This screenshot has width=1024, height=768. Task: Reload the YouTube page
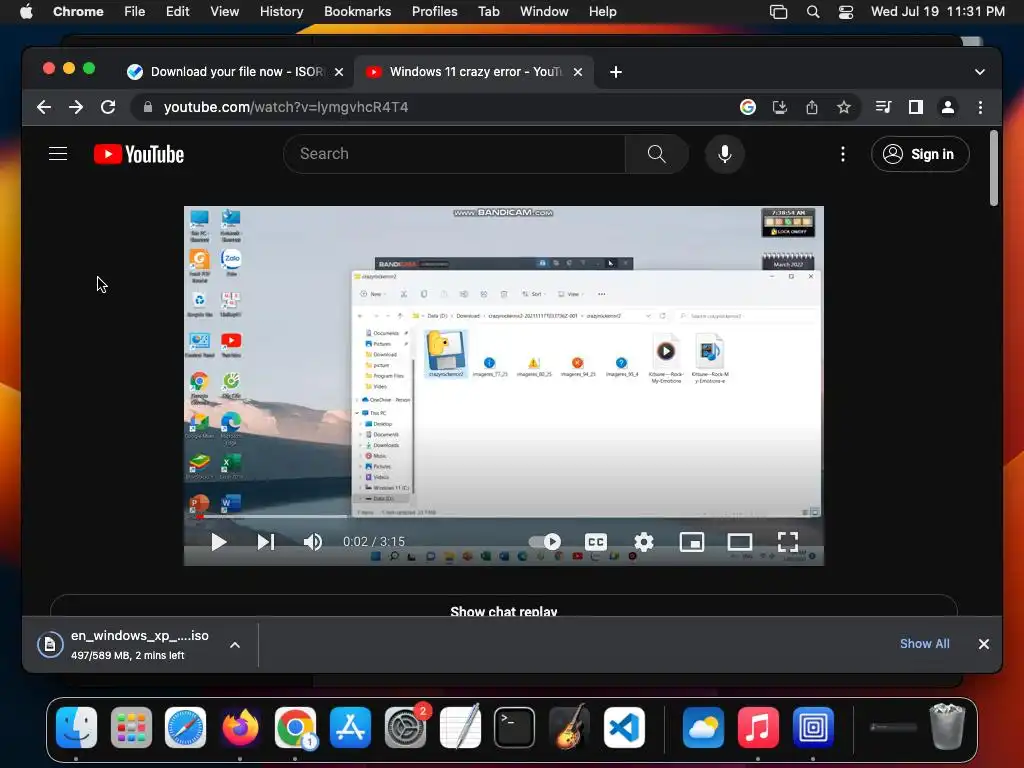click(108, 107)
